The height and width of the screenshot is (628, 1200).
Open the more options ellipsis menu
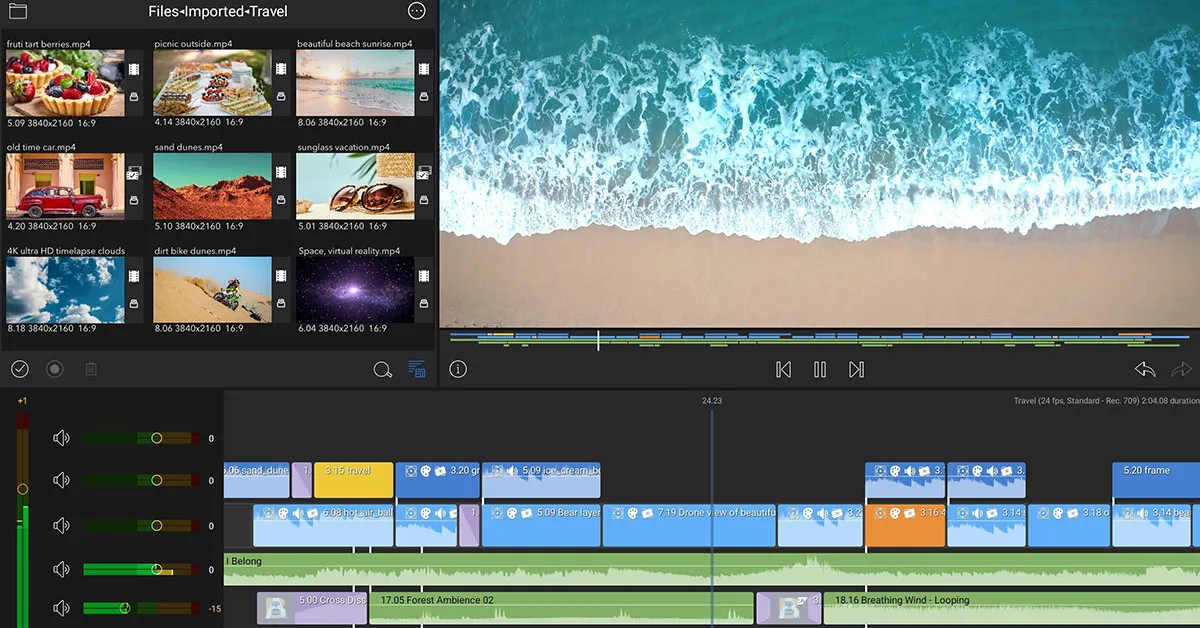417,12
